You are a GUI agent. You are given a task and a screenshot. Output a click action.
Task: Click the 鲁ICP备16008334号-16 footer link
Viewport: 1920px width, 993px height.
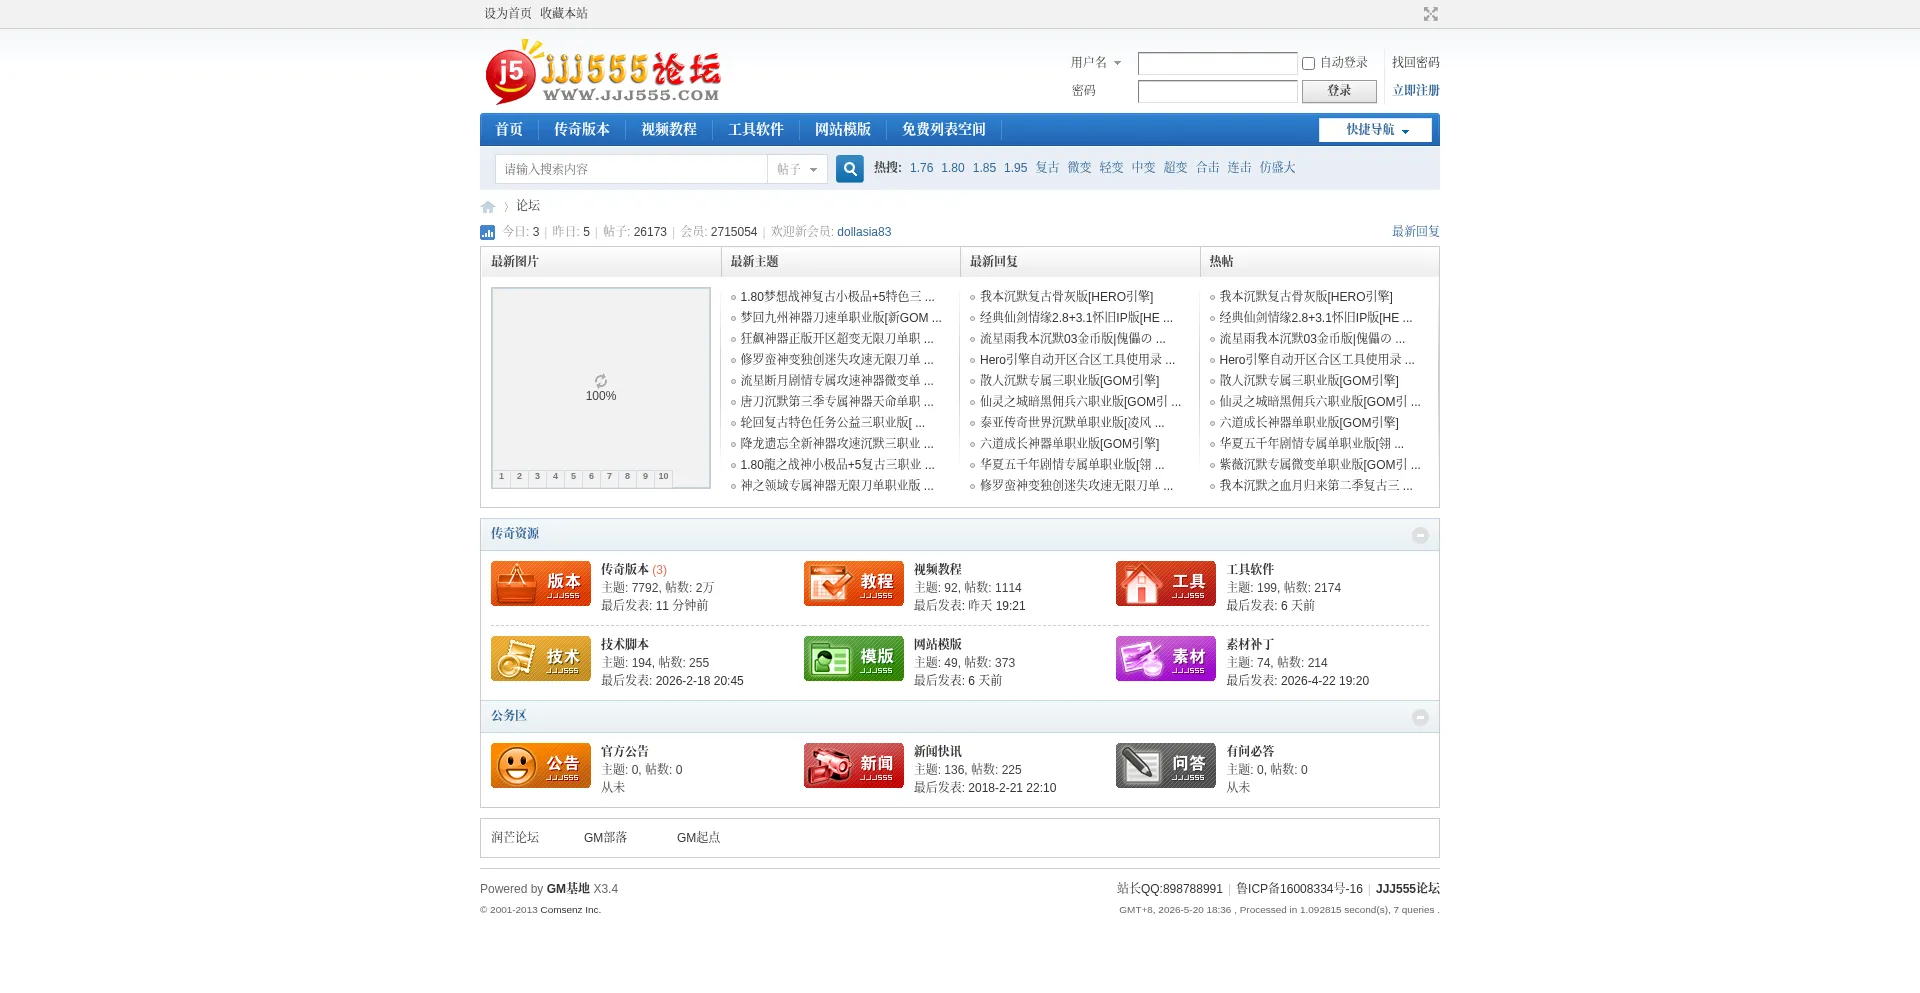1299,889
